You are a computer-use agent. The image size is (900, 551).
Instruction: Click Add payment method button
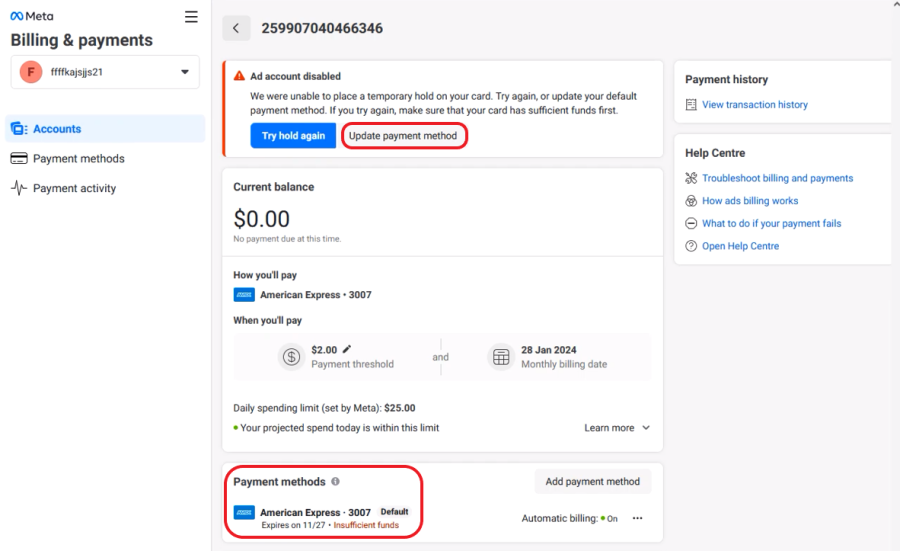[x=592, y=482]
